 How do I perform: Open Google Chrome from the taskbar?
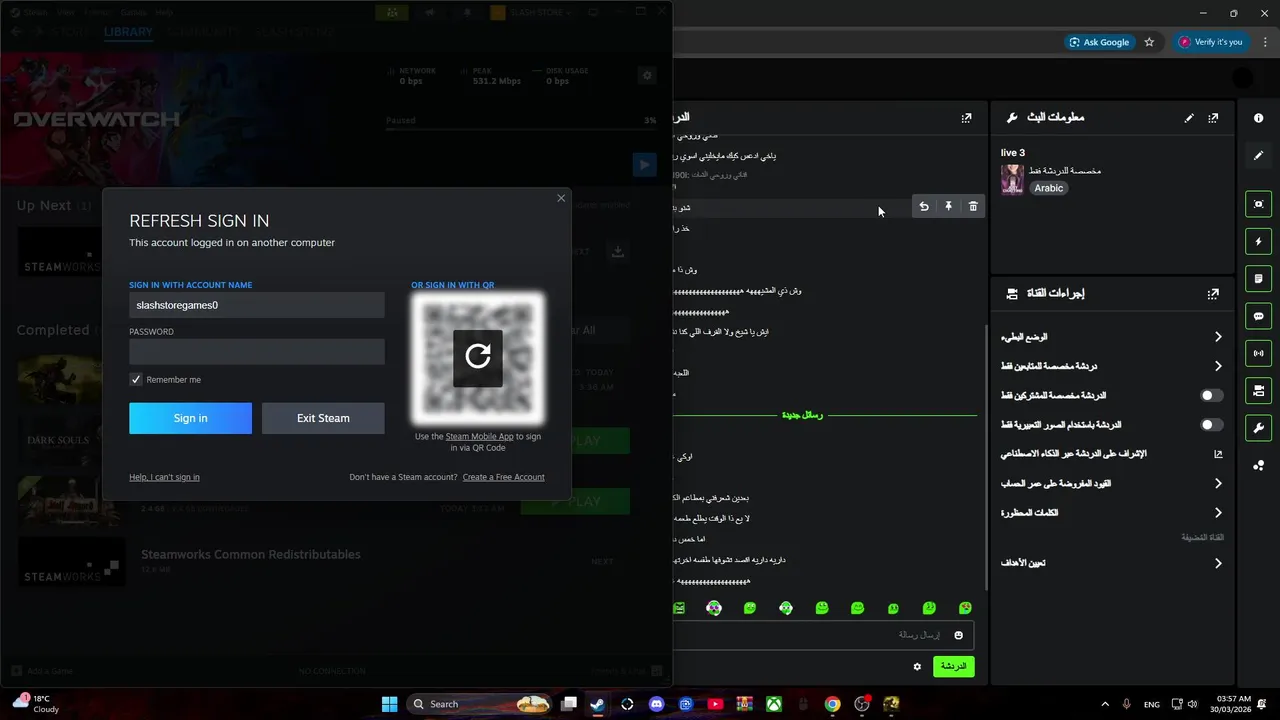pyautogui.click(x=832, y=704)
